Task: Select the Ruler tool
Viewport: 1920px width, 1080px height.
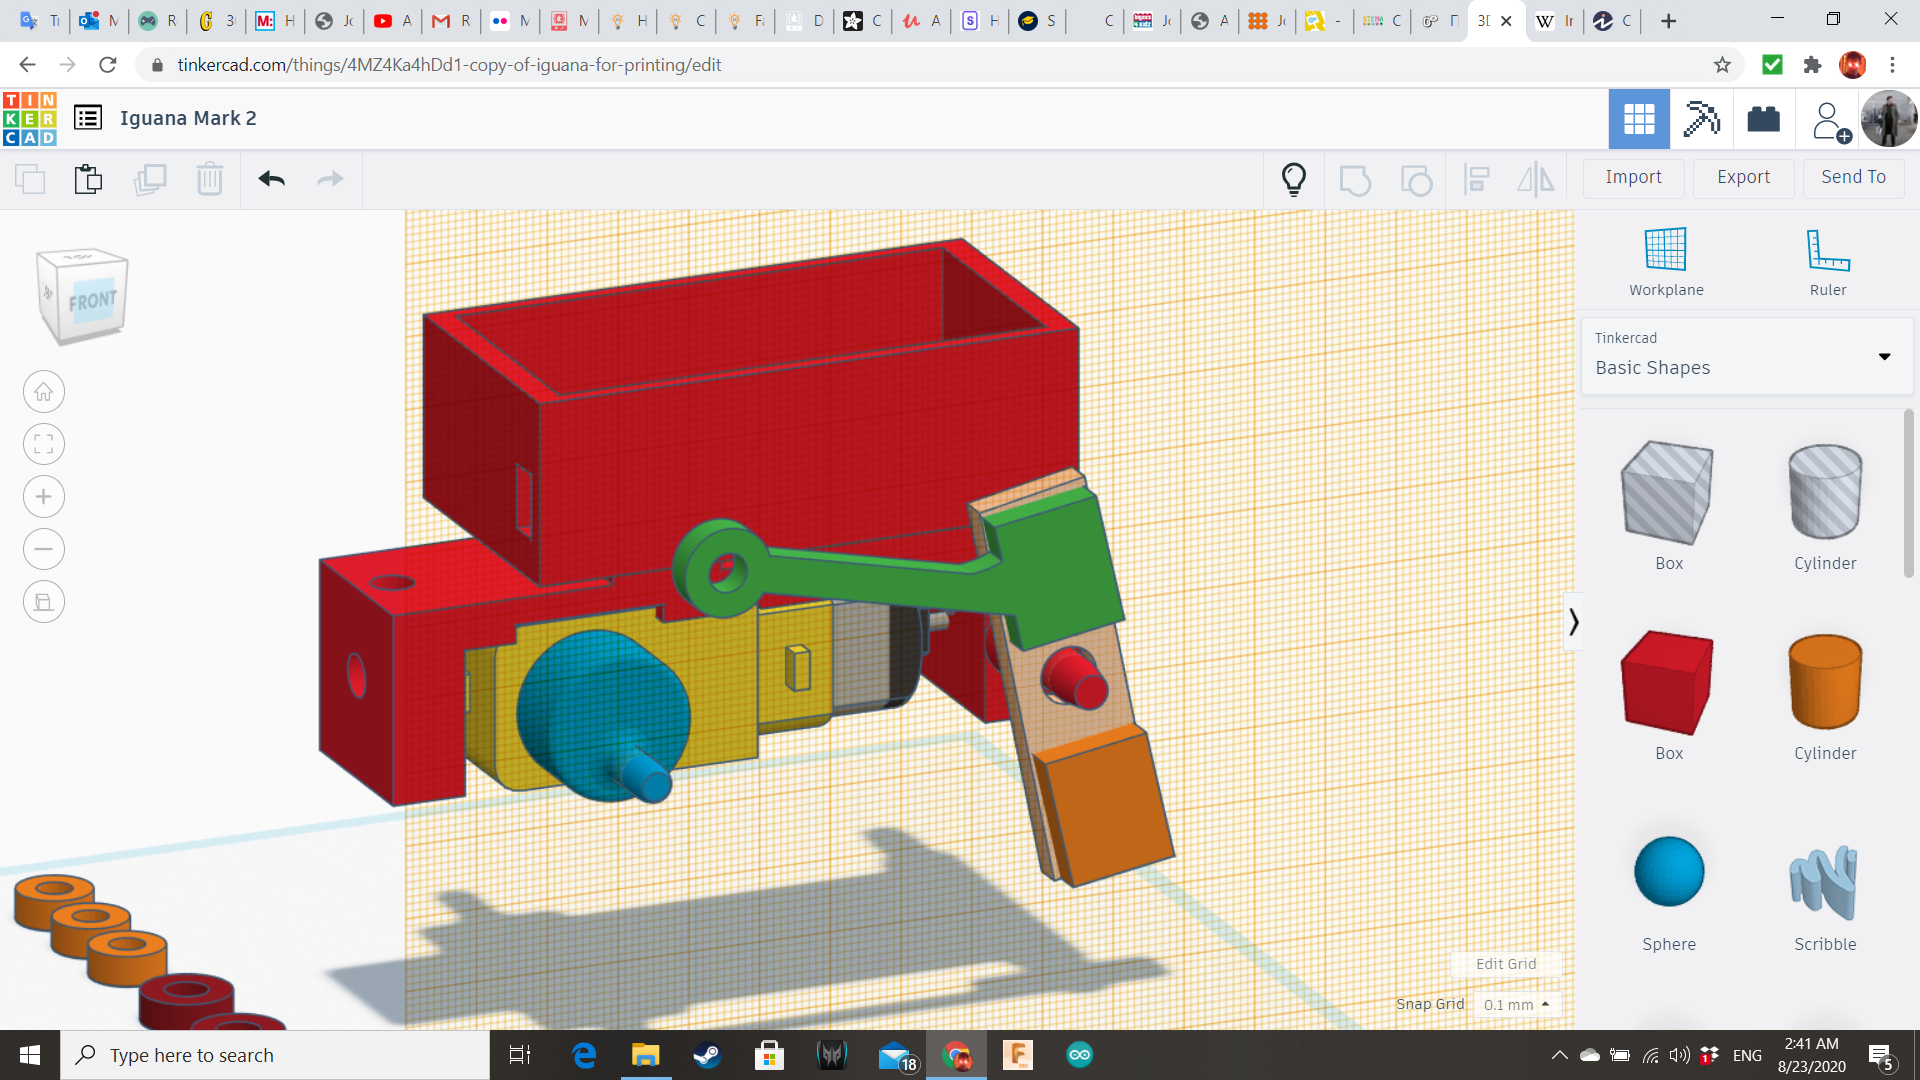Action: (1827, 250)
